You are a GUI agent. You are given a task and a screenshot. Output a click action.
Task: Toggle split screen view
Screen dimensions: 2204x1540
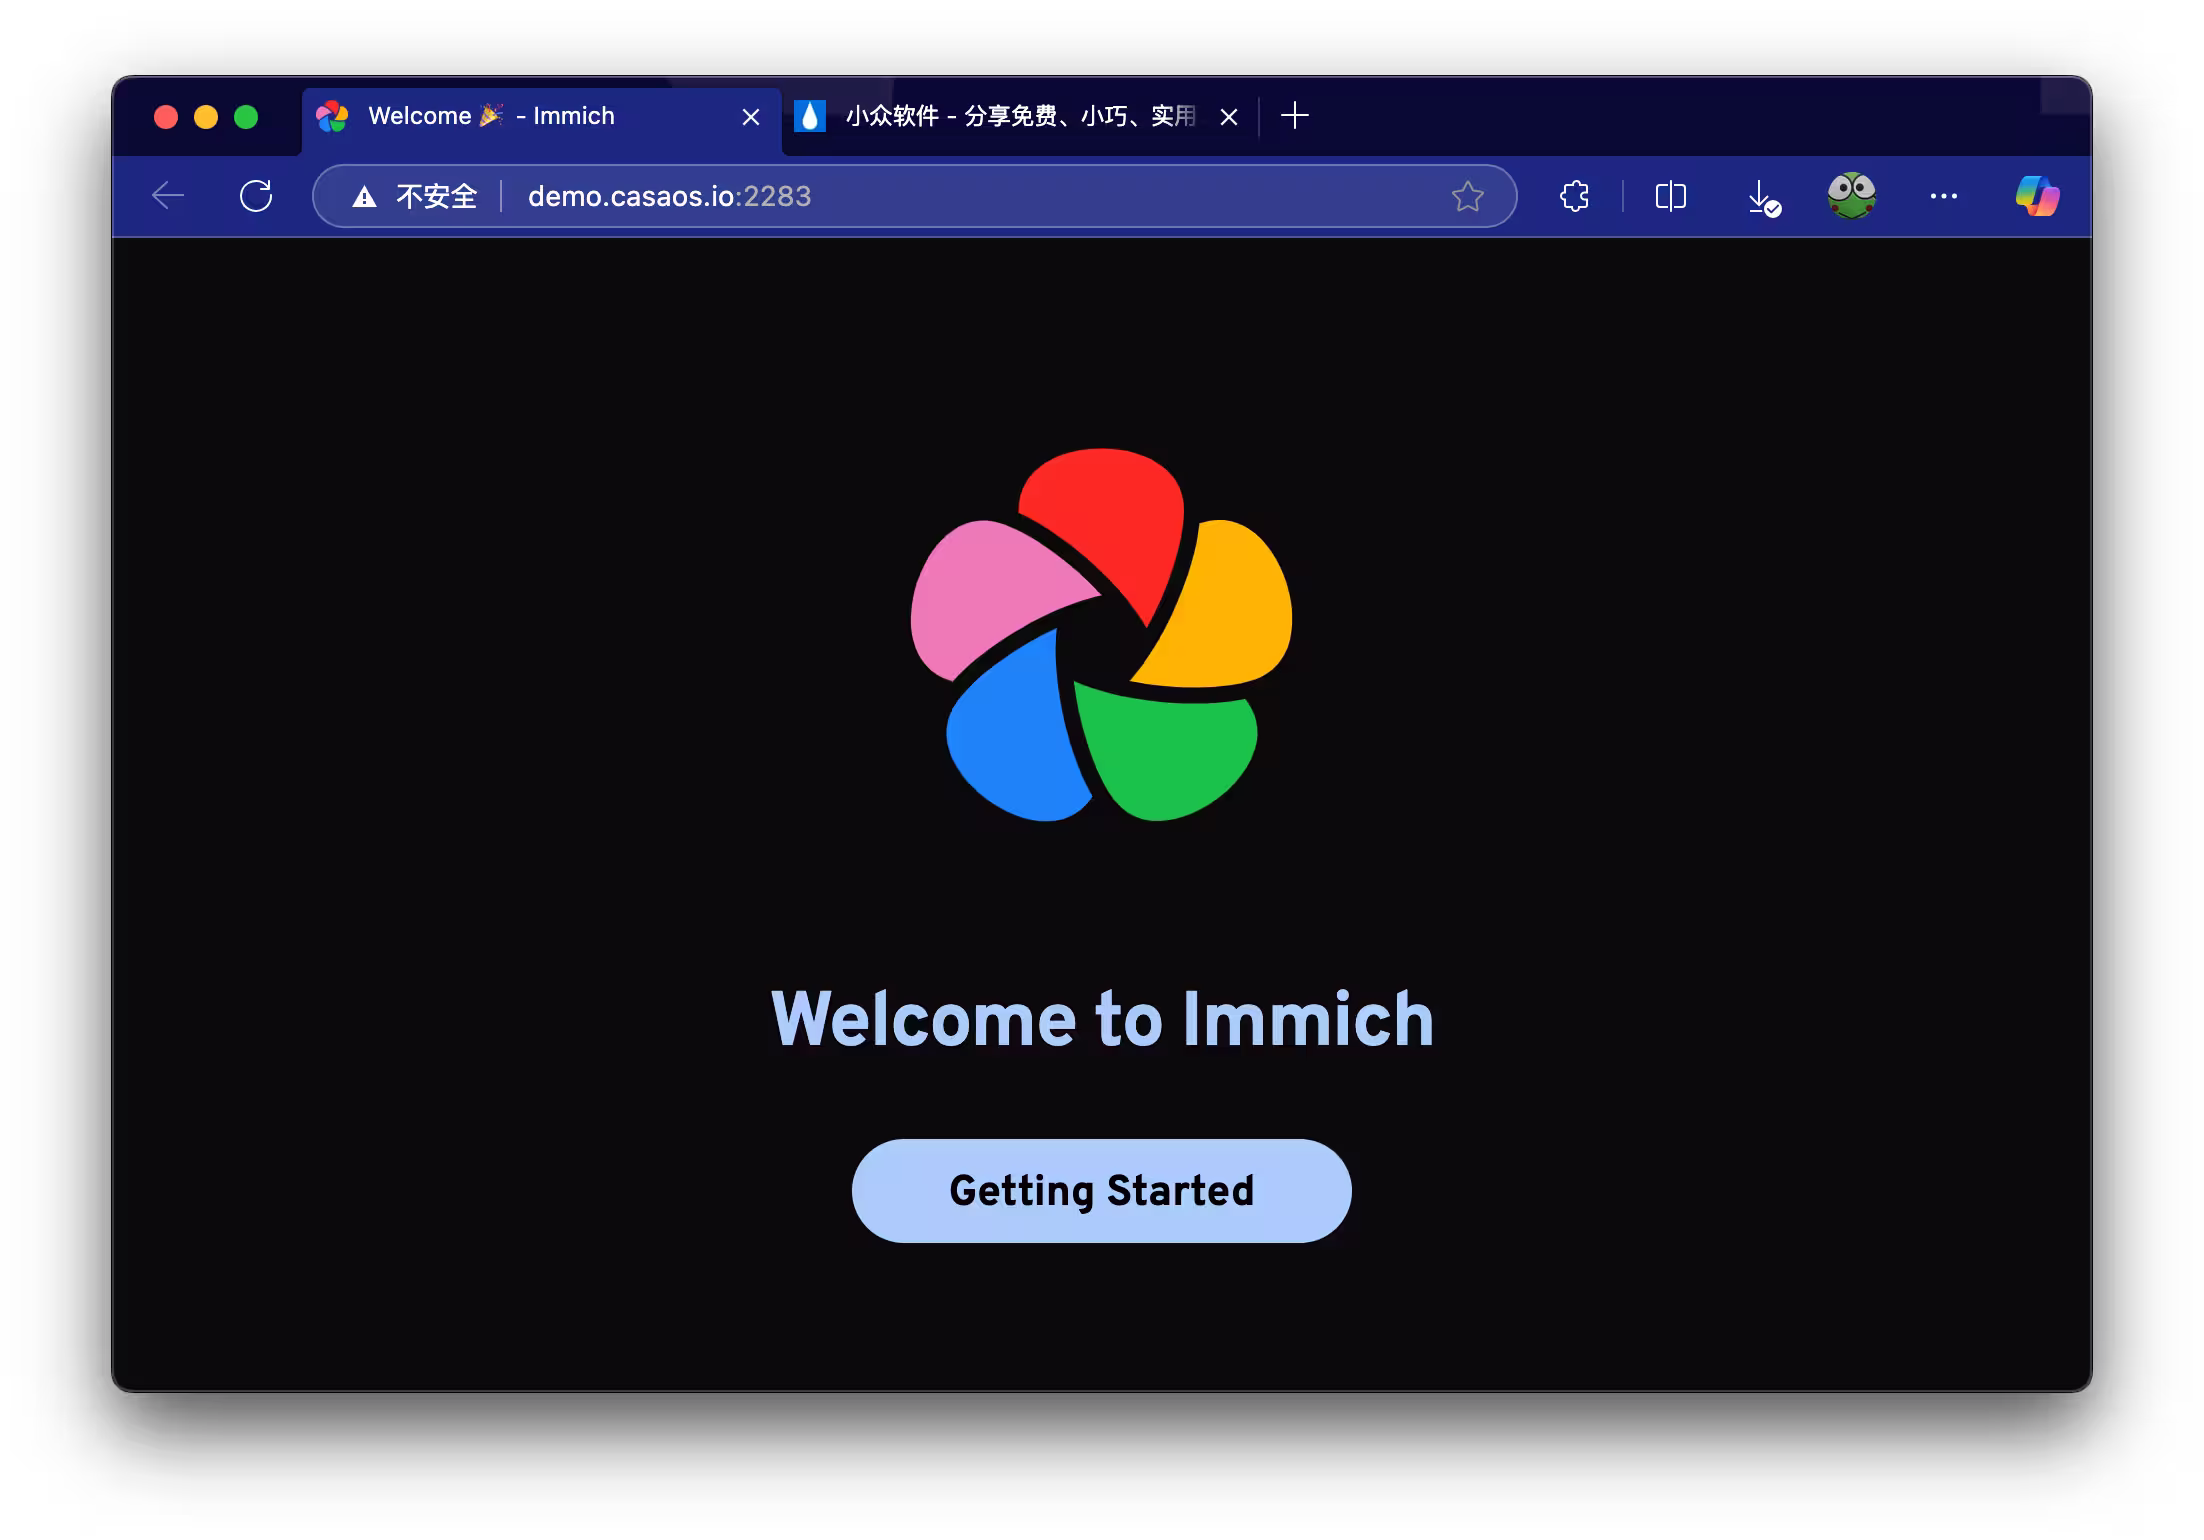tap(1670, 196)
